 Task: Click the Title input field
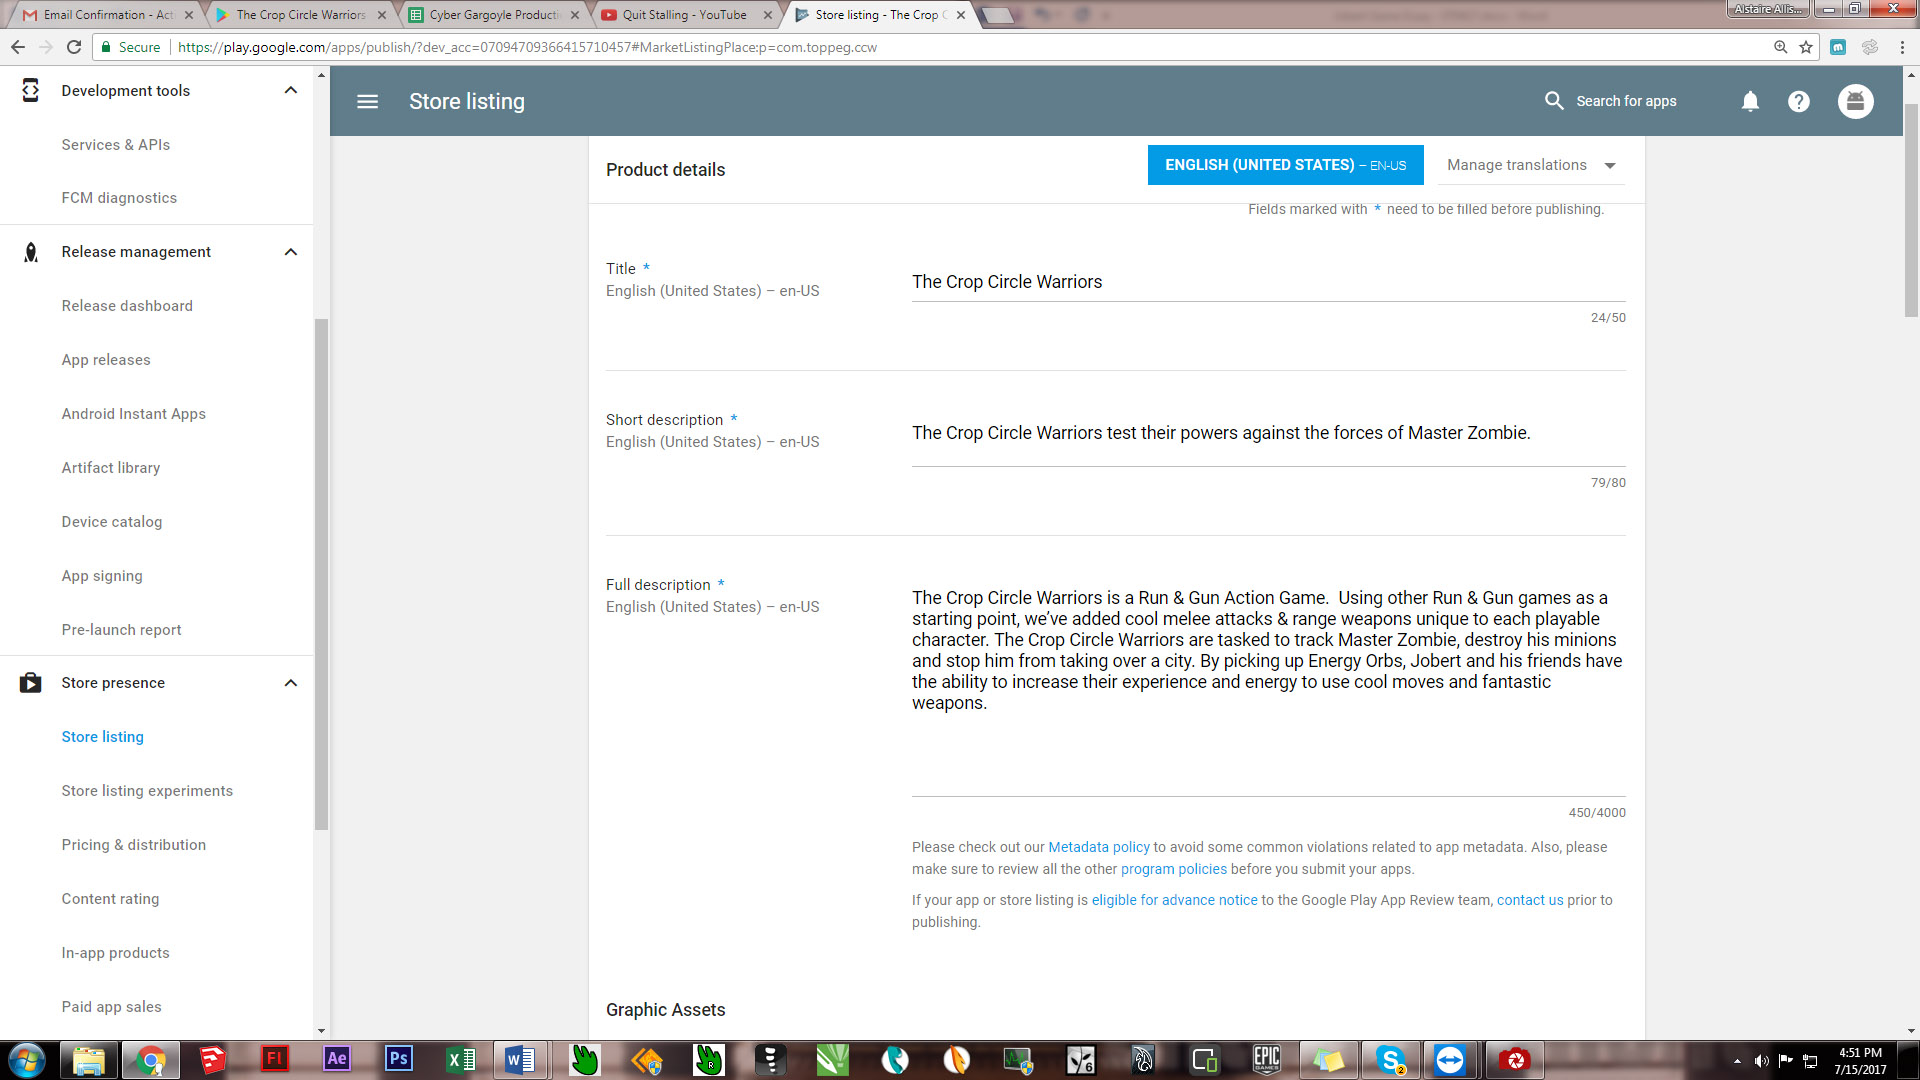(1268, 282)
